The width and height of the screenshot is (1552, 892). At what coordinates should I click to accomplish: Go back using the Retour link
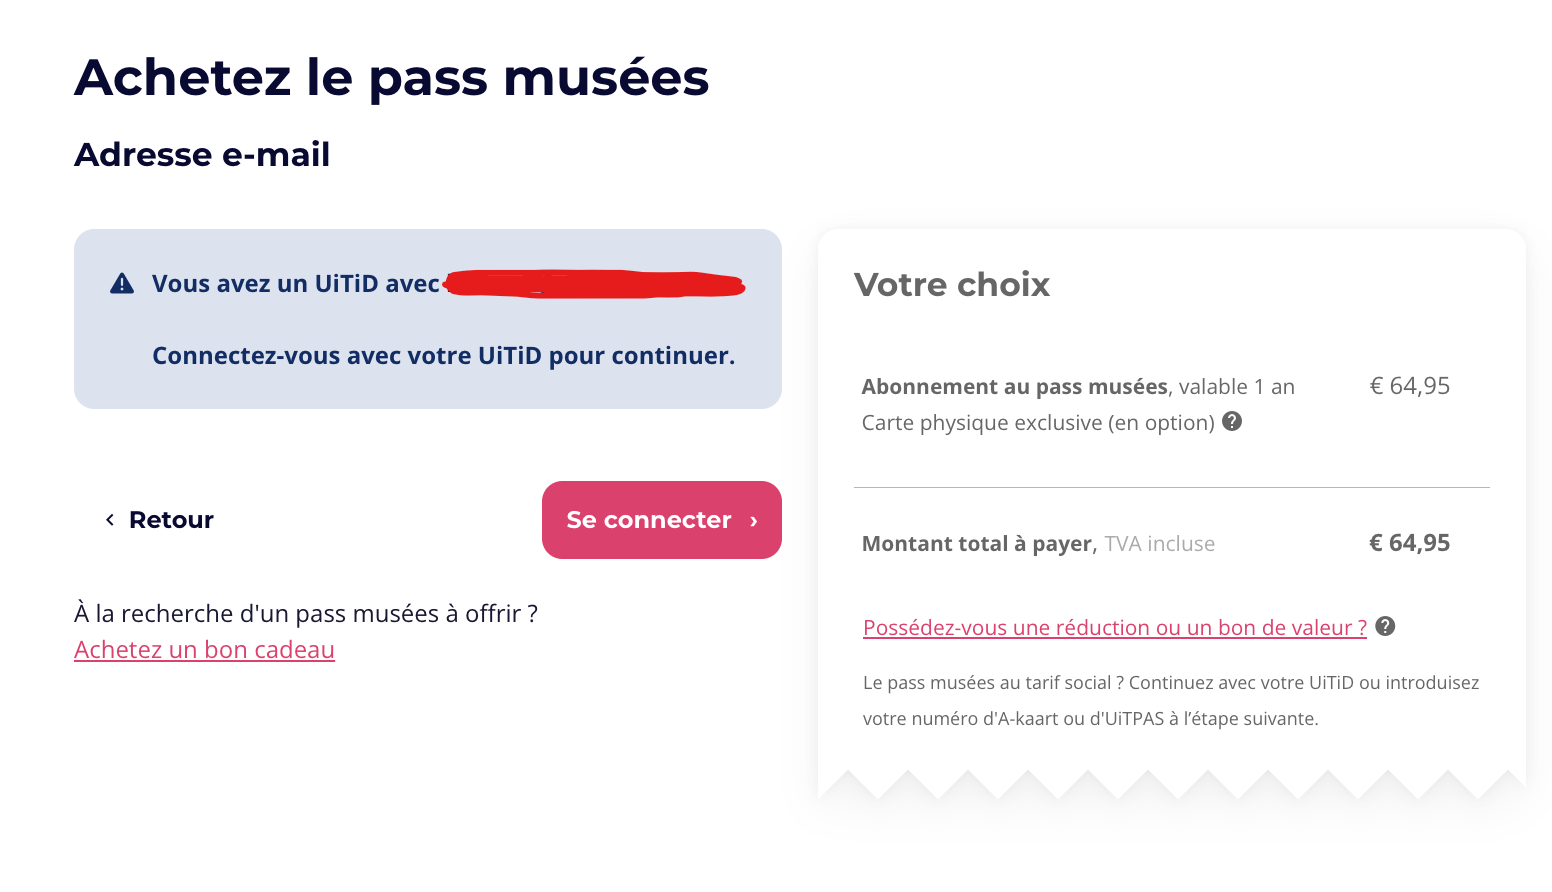click(160, 520)
